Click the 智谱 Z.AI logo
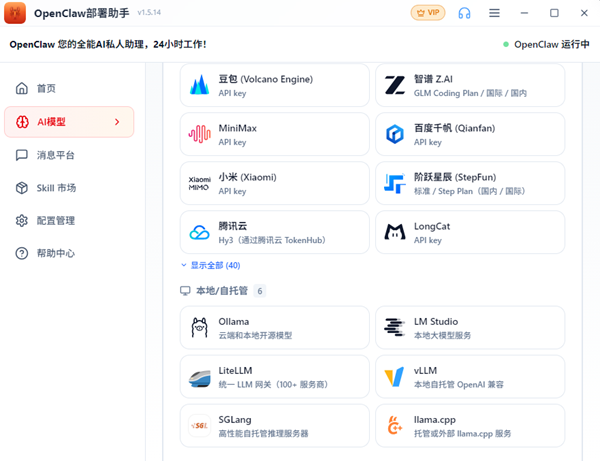 tap(395, 85)
